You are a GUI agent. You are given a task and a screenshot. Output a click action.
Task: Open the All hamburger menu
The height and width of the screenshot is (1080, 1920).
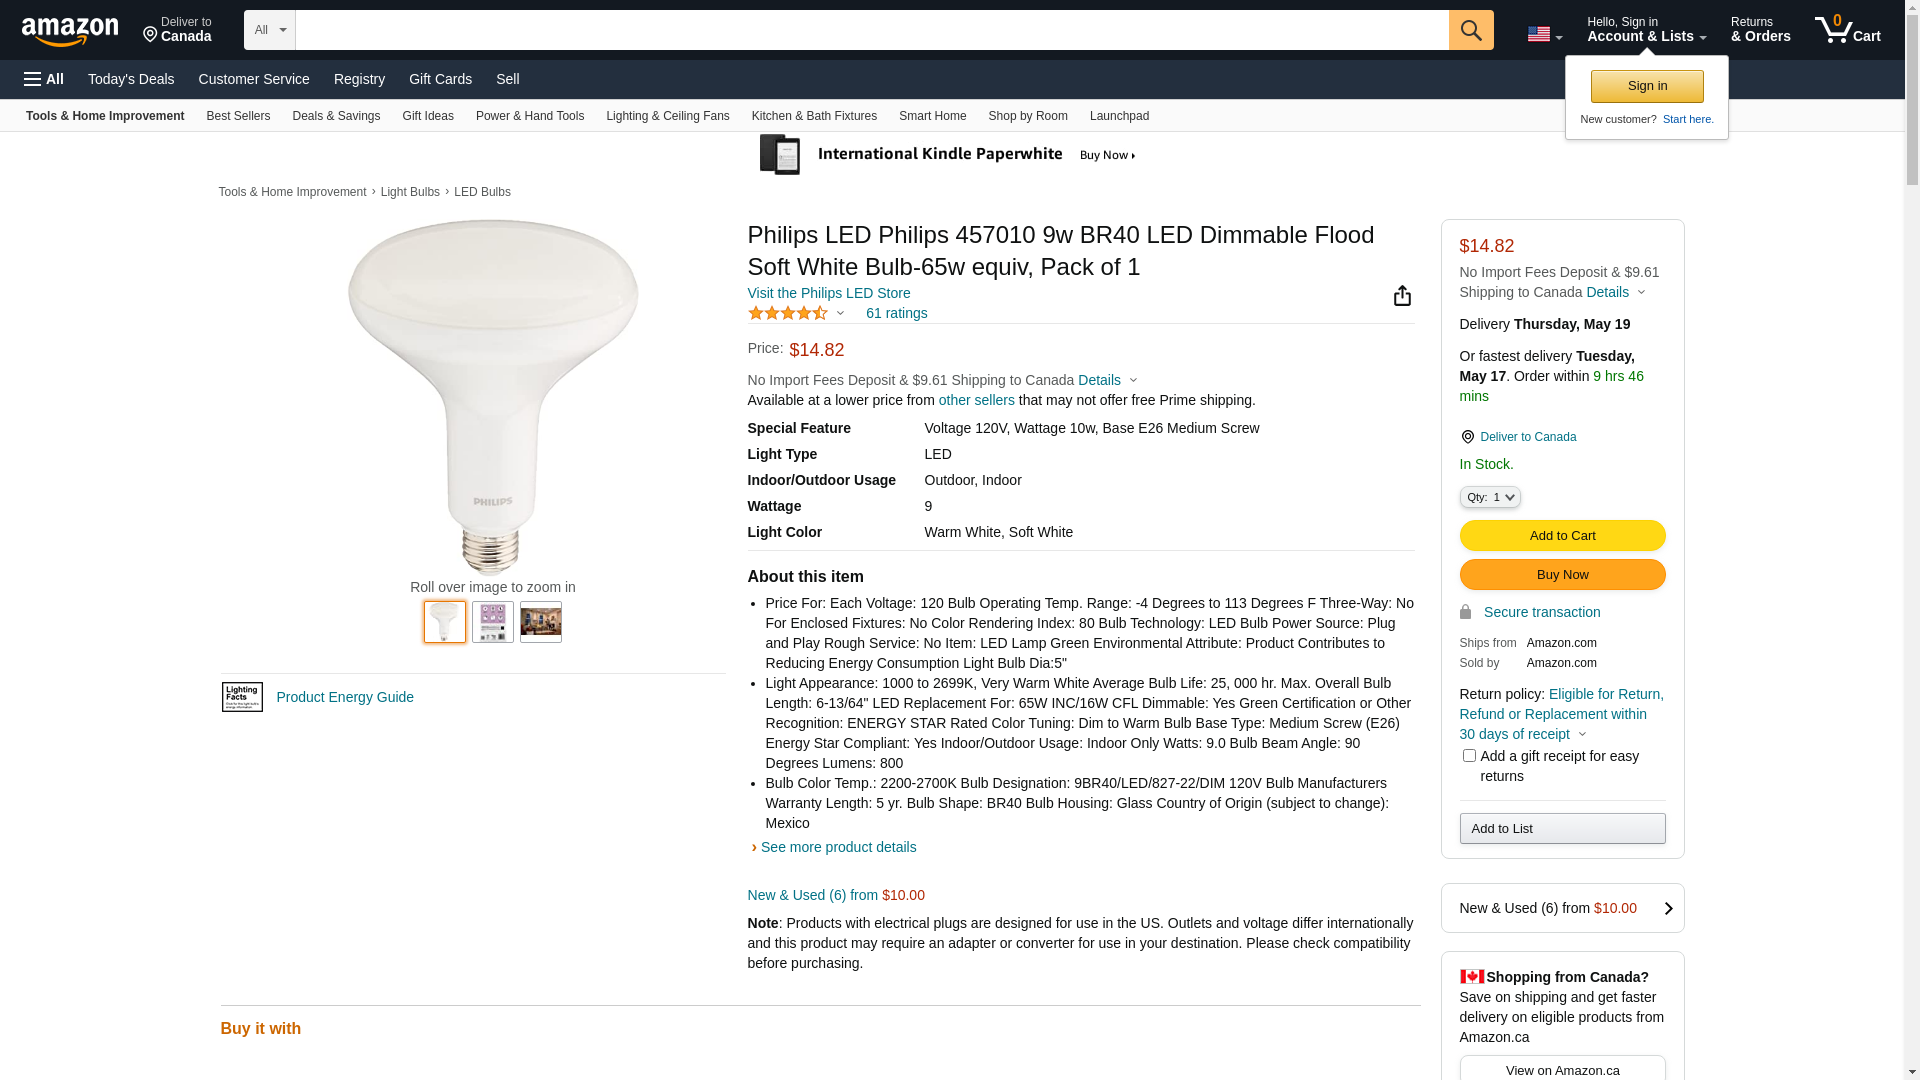point(44,79)
